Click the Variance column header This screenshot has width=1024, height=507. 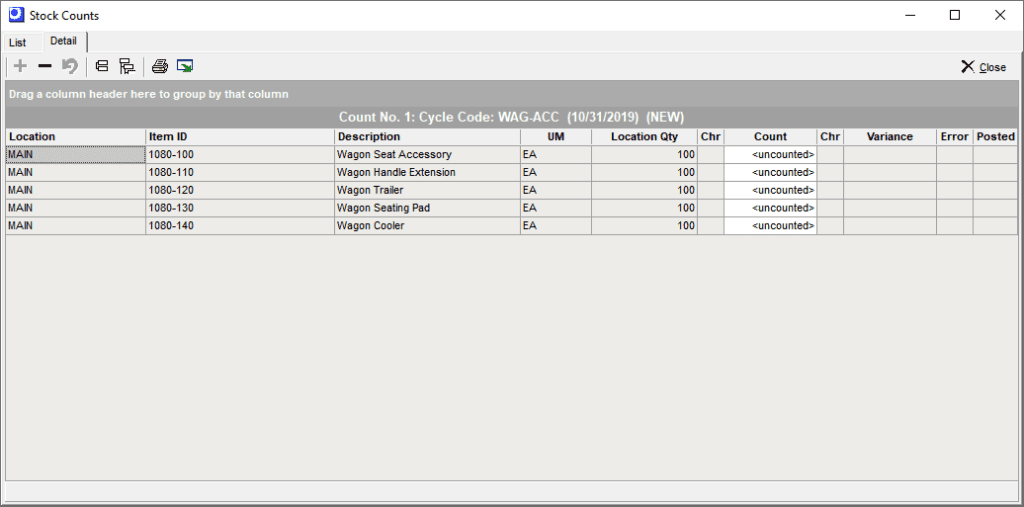[x=889, y=137]
